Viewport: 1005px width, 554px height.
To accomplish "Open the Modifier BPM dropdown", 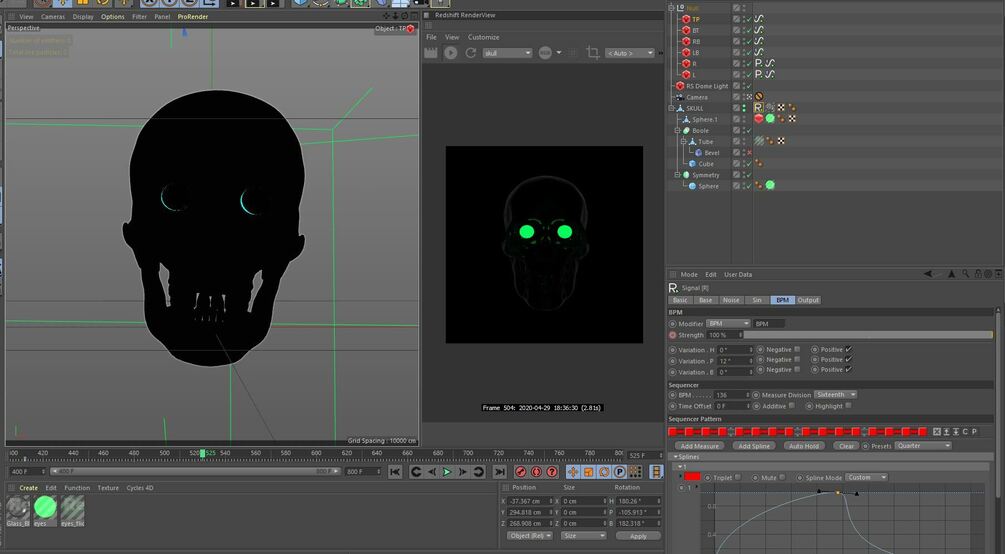I will (728, 324).
